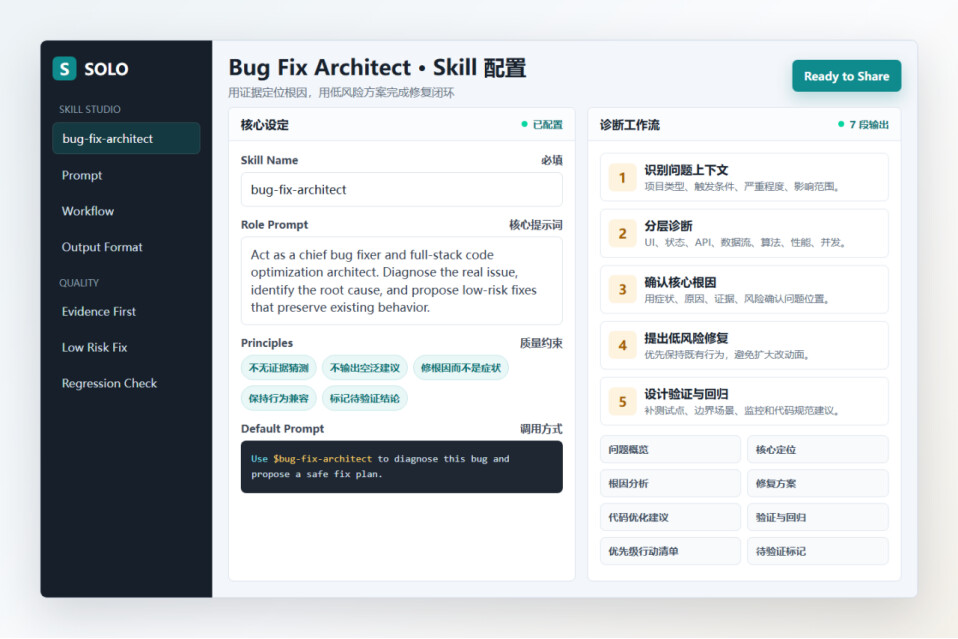The height and width of the screenshot is (639, 958).
Task: Open the 确认核心根因 workflow step
Action: [x=744, y=290]
